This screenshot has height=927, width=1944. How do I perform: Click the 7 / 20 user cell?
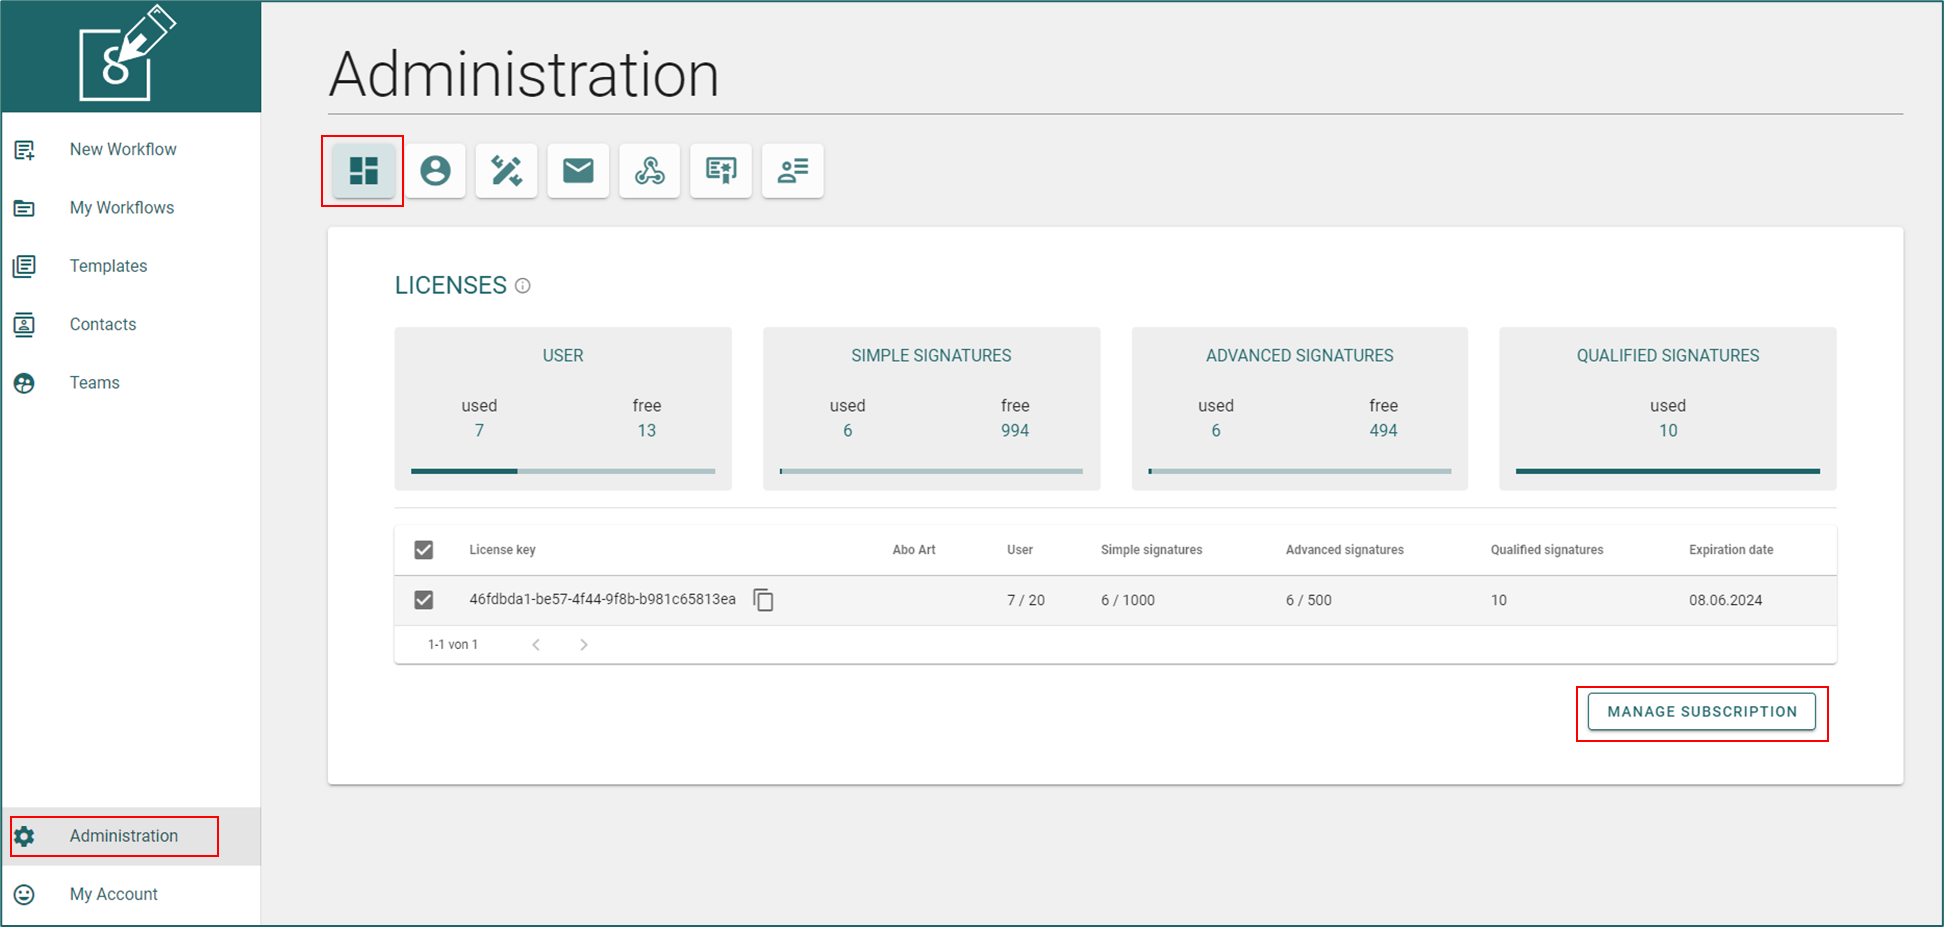1026,600
